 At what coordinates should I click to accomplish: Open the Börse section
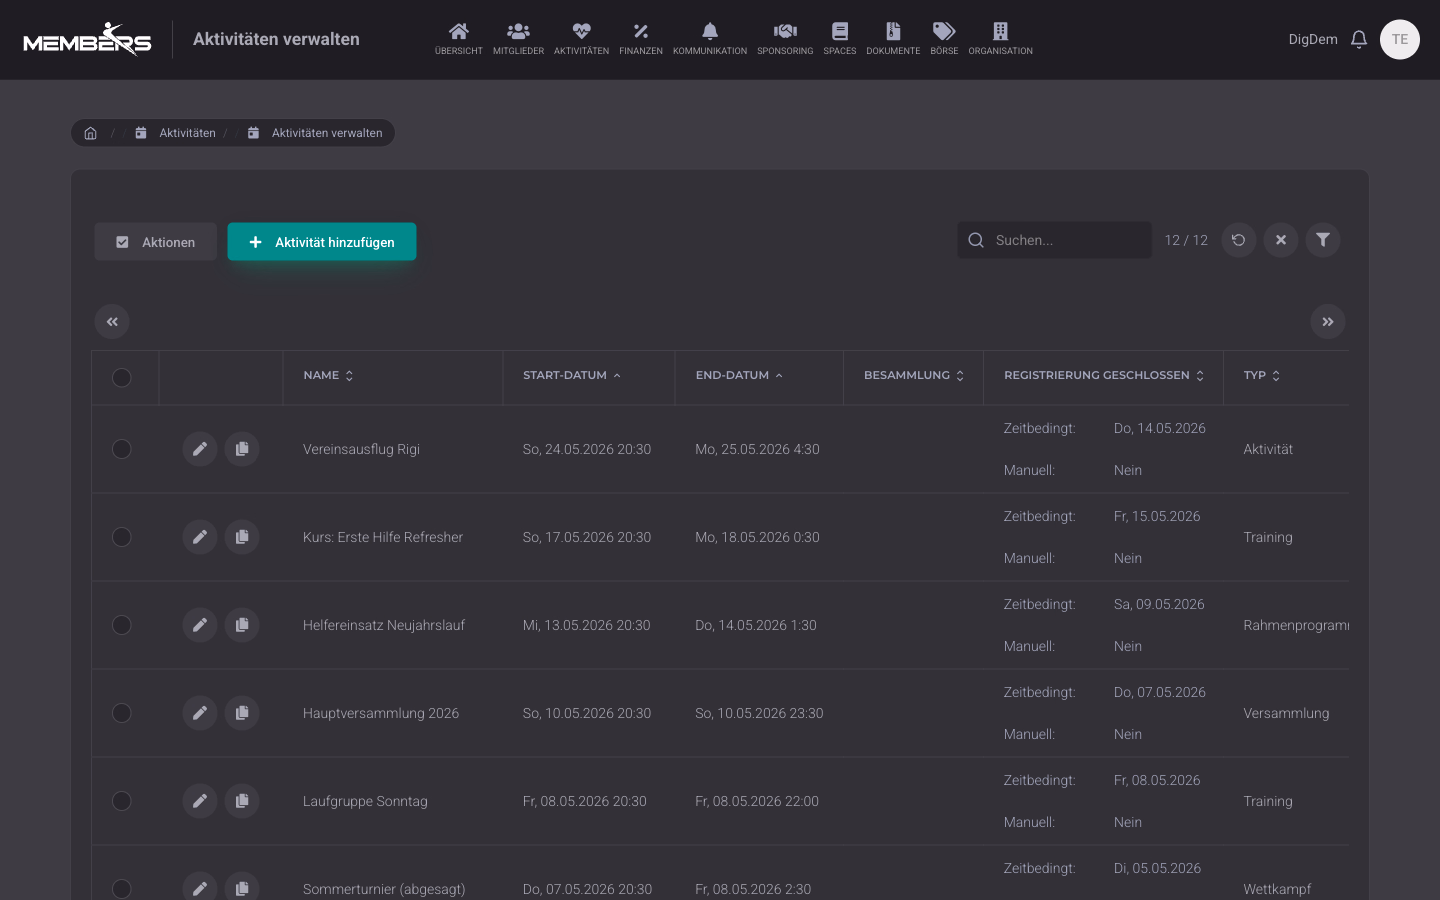pyautogui.click(x=944, y=39)
